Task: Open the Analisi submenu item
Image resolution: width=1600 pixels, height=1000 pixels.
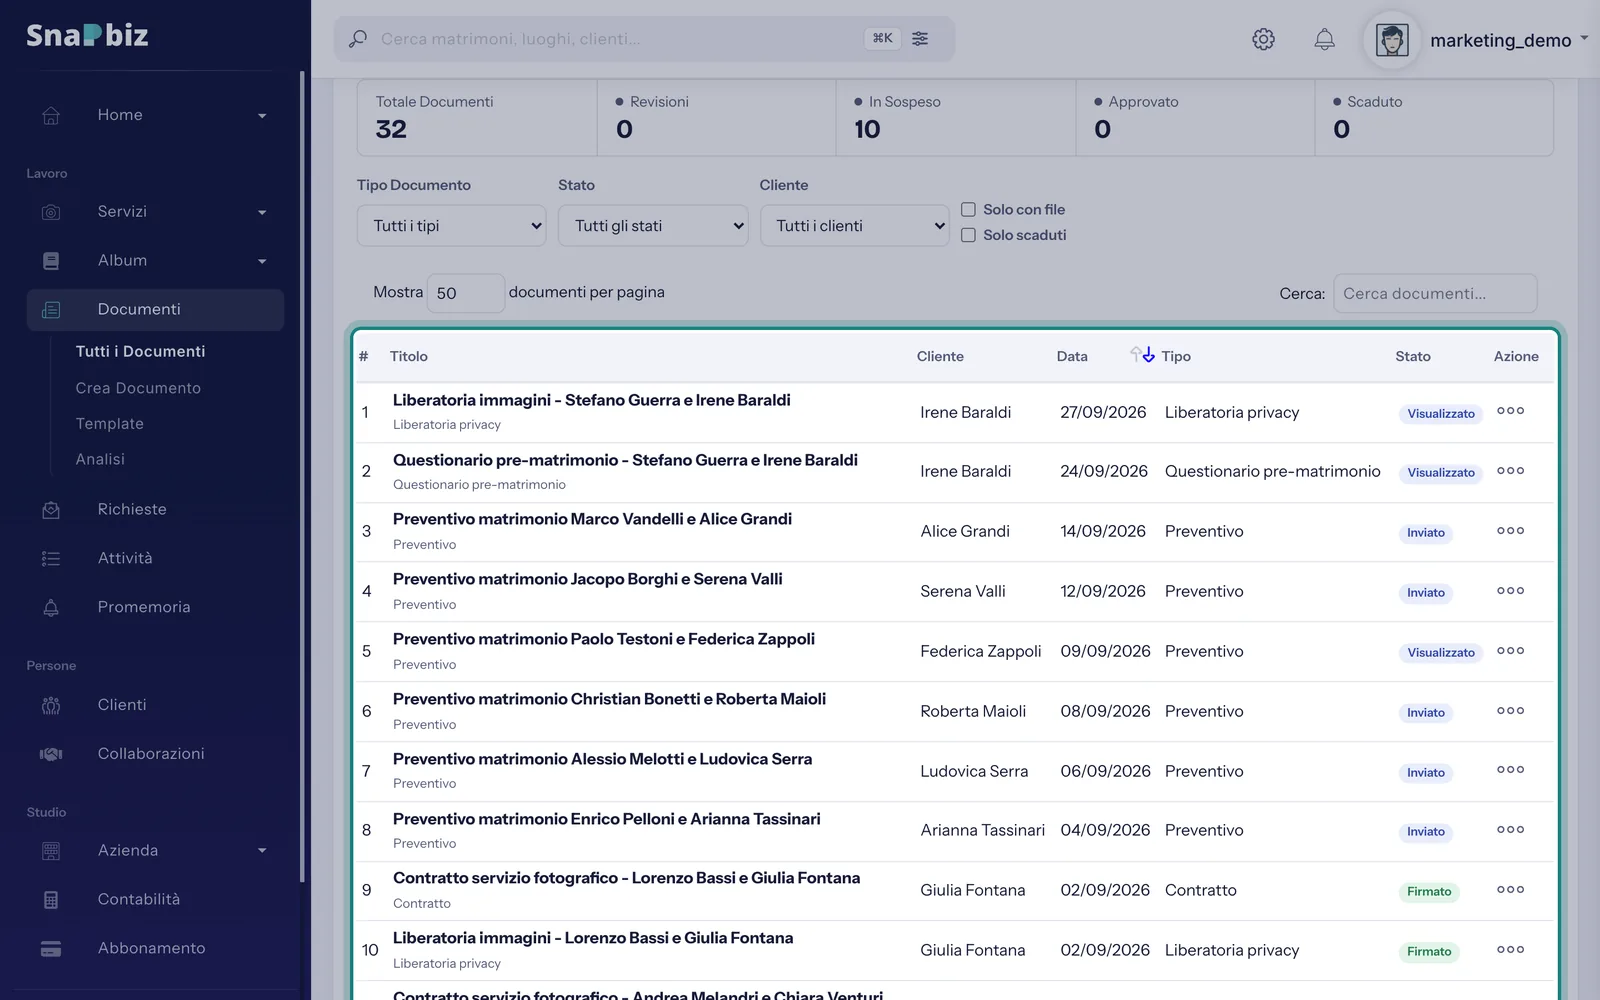Action: coord(100,460)
